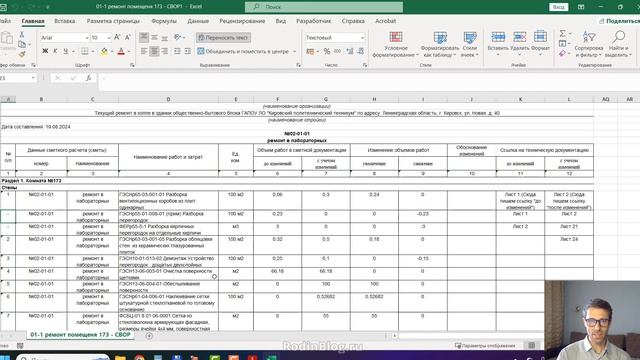Expand font color palette arrow
This screenshot has height=360, width=640.
(129, 51)
